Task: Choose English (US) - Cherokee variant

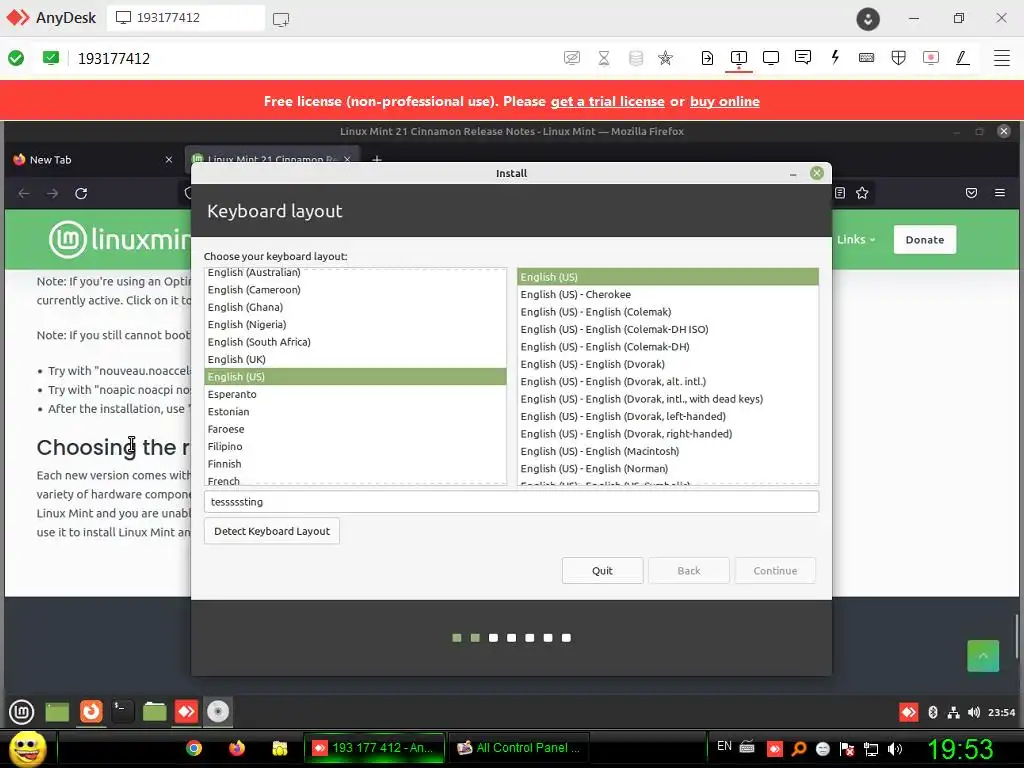Action: point(667,295)
